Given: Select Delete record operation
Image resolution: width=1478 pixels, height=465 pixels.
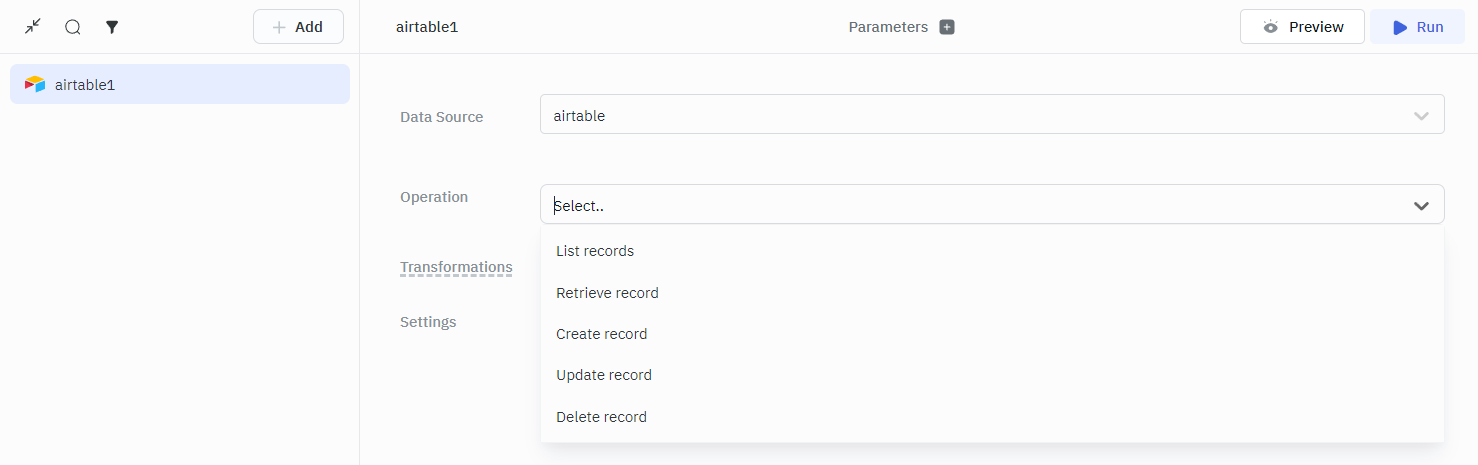Looking at the screenshot, I should [601, 417].
